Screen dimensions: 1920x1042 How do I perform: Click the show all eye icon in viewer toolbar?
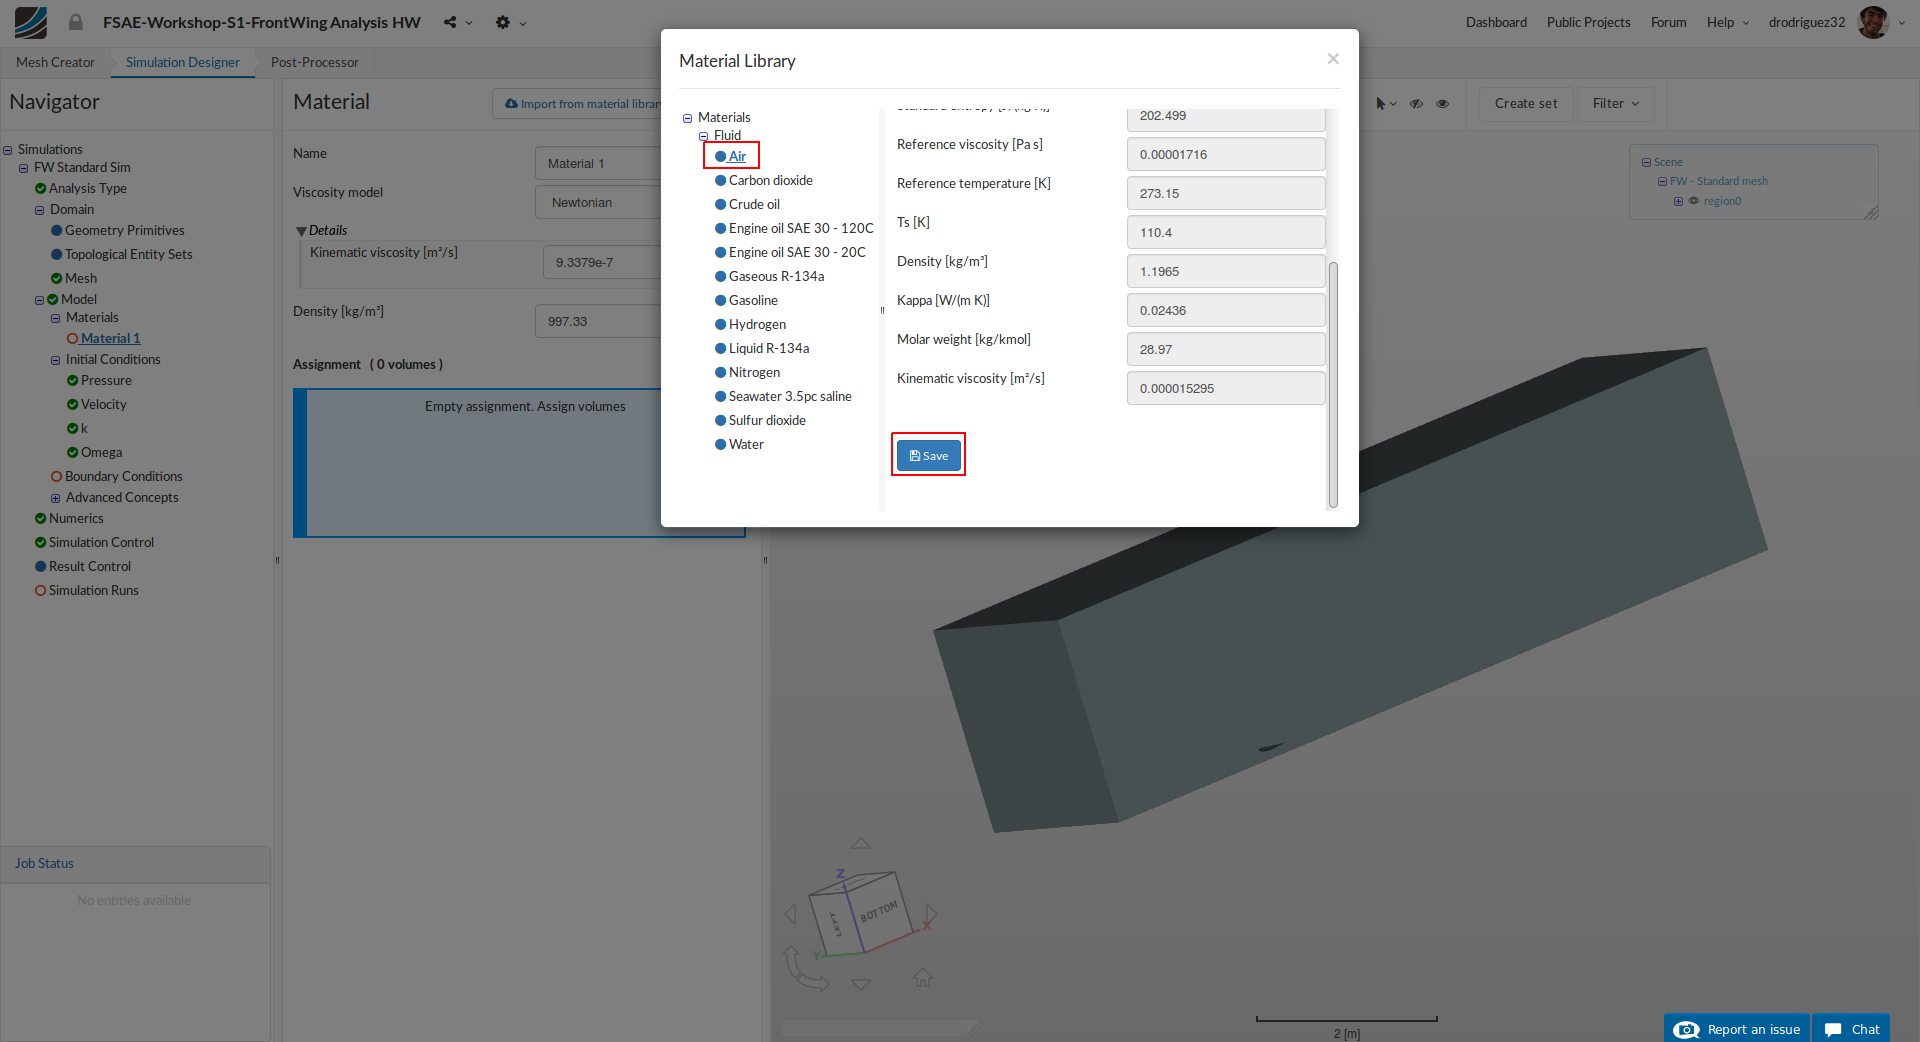pos(1442,103)
